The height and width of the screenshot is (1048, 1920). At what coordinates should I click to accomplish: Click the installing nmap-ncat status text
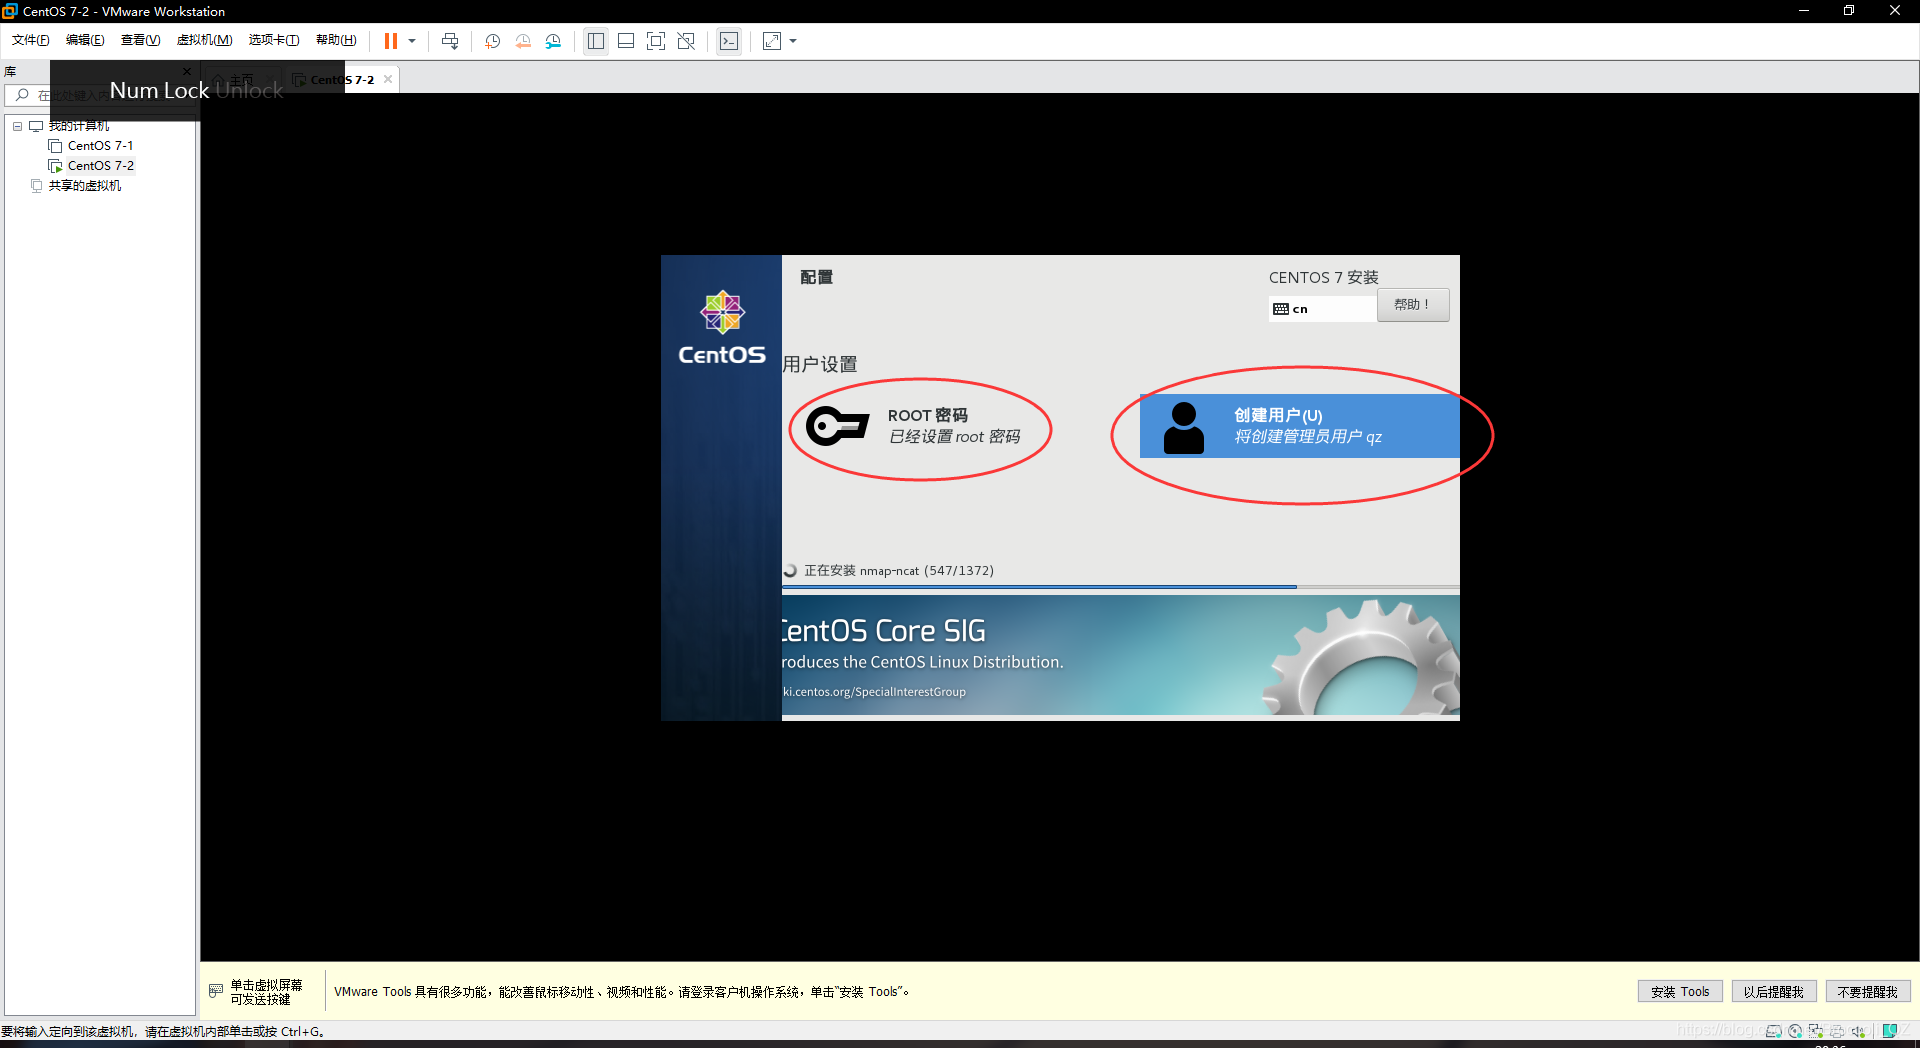(899, 571)
